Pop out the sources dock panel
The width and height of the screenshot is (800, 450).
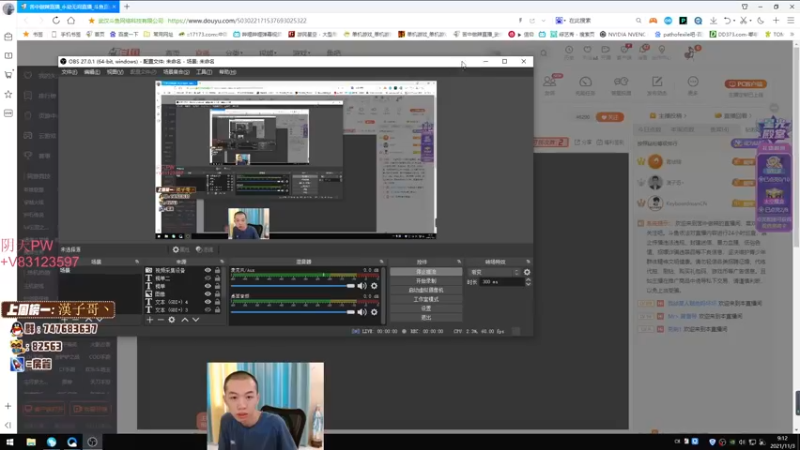click(x=222, y=262)
